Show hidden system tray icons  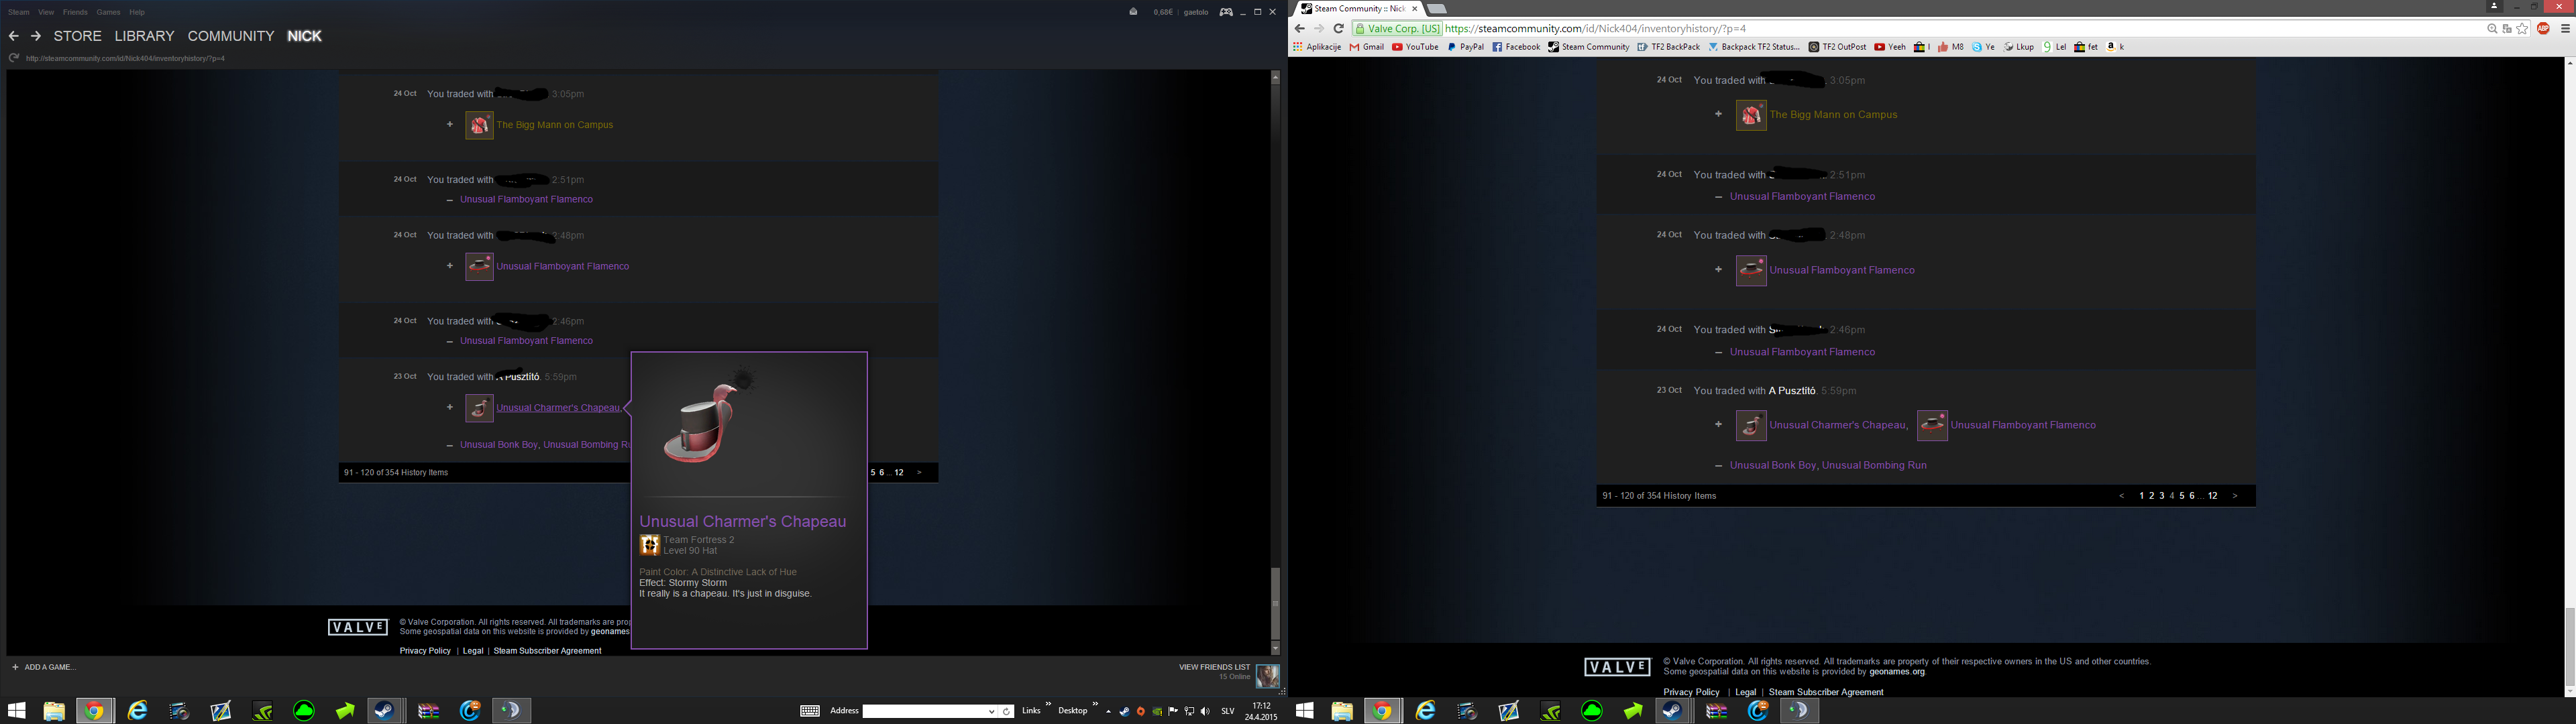pyautogui.click(x=1108, y=712)
